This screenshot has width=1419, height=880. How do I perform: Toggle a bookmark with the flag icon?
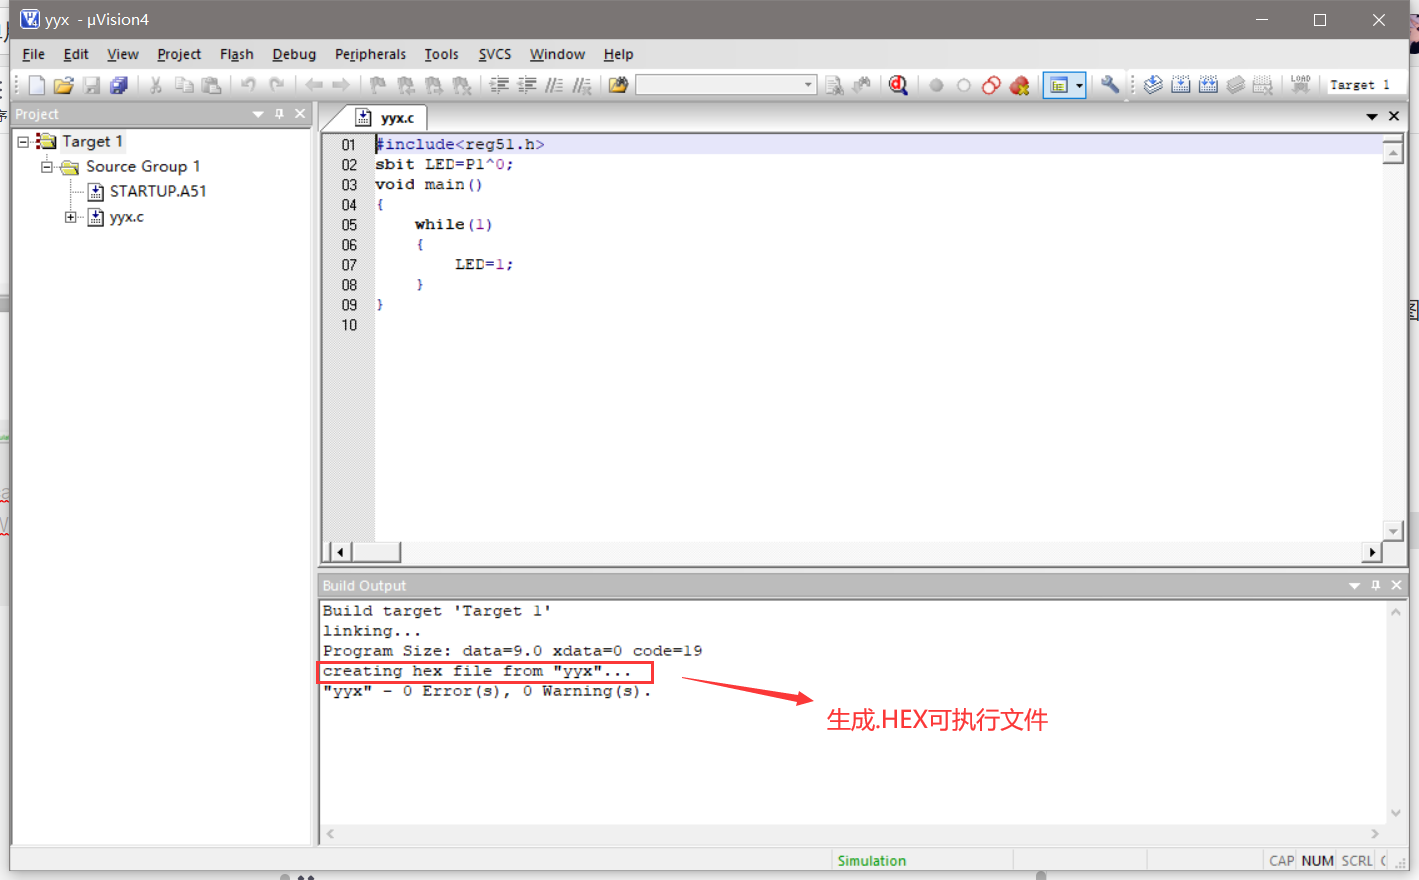(378, 85)
